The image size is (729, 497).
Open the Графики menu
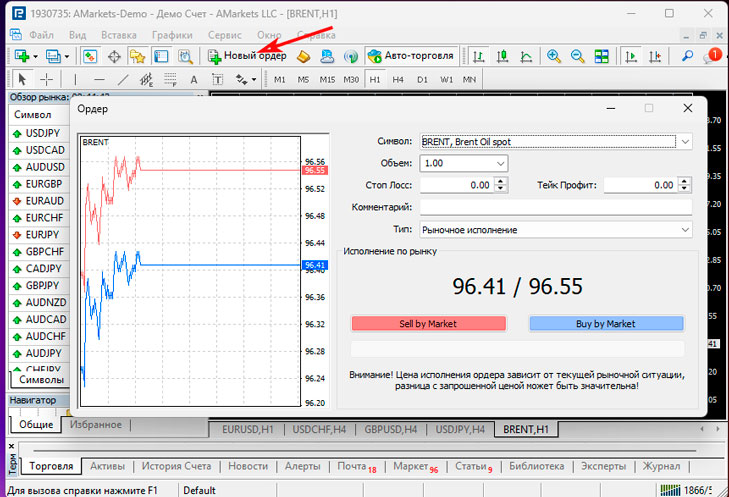[x=172, y=34]
